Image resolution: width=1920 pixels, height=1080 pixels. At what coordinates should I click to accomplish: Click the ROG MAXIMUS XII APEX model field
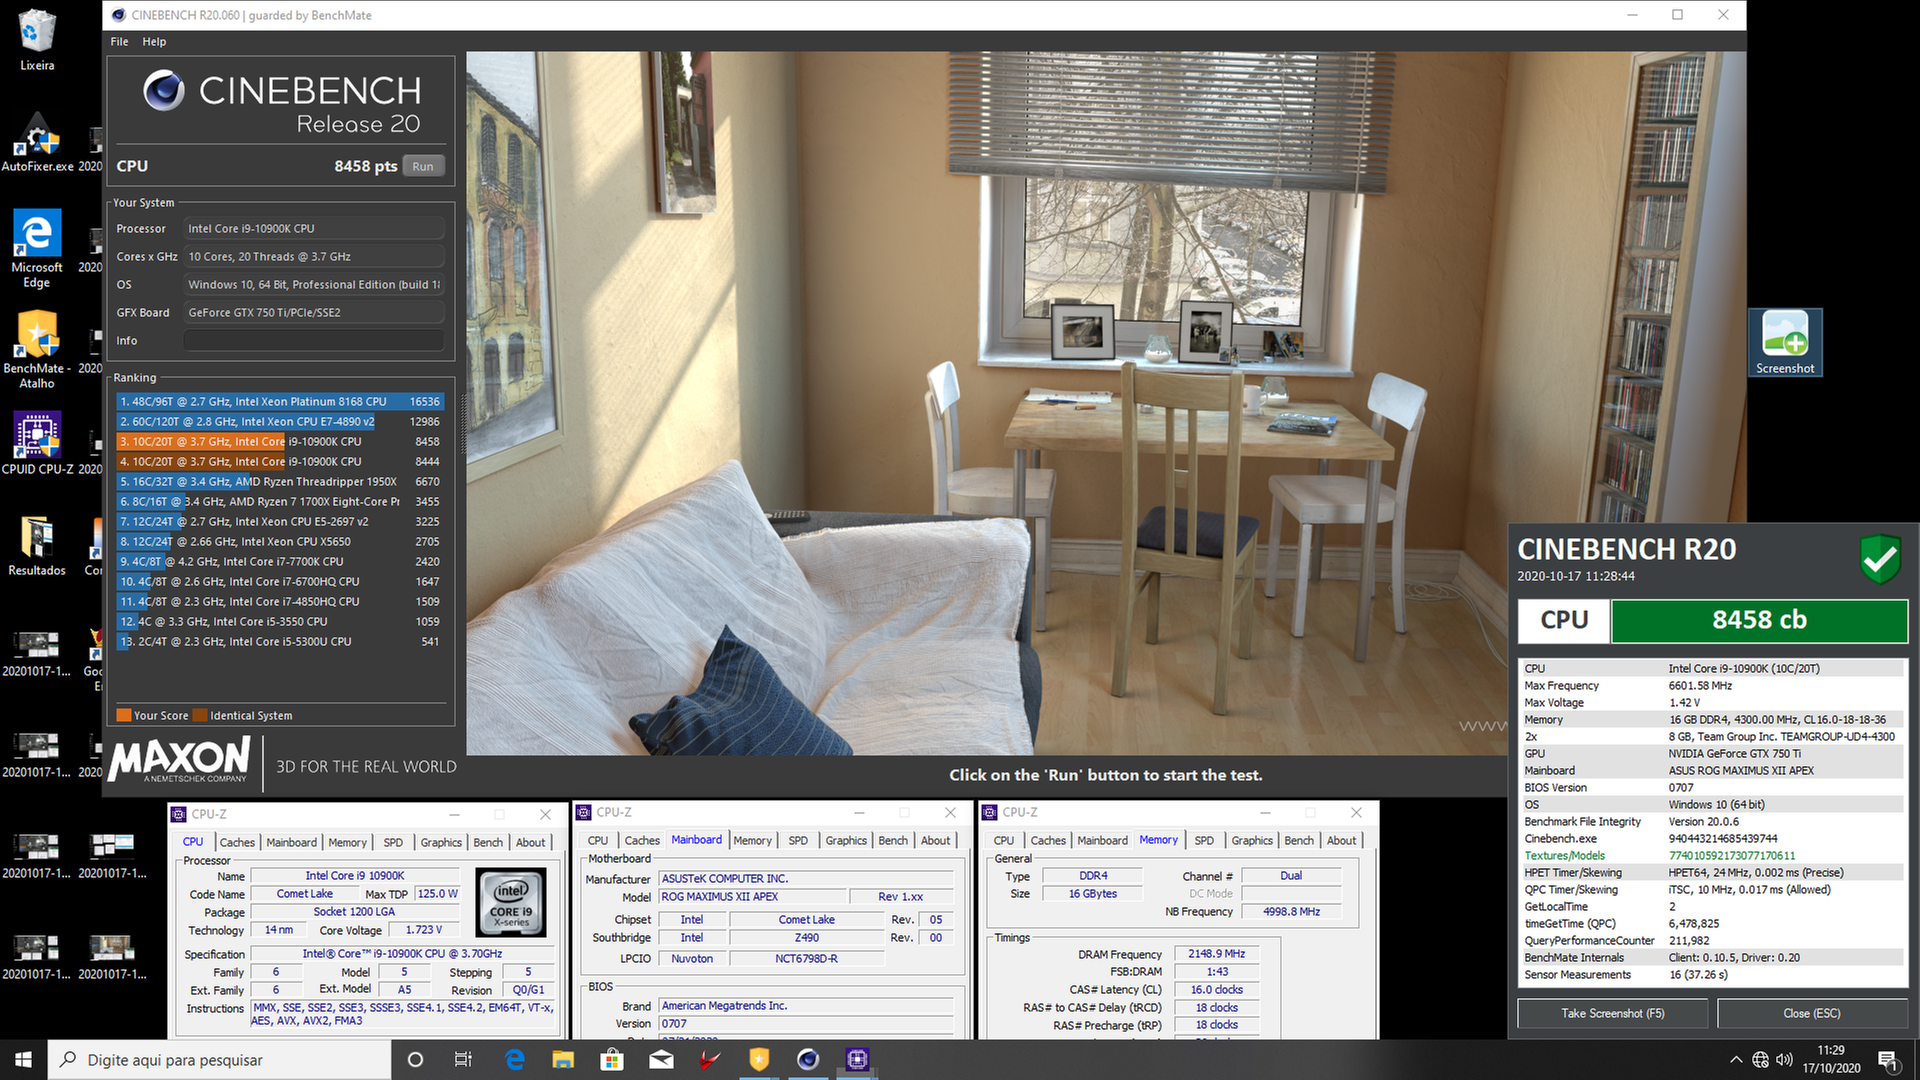[x=753, y=897]
